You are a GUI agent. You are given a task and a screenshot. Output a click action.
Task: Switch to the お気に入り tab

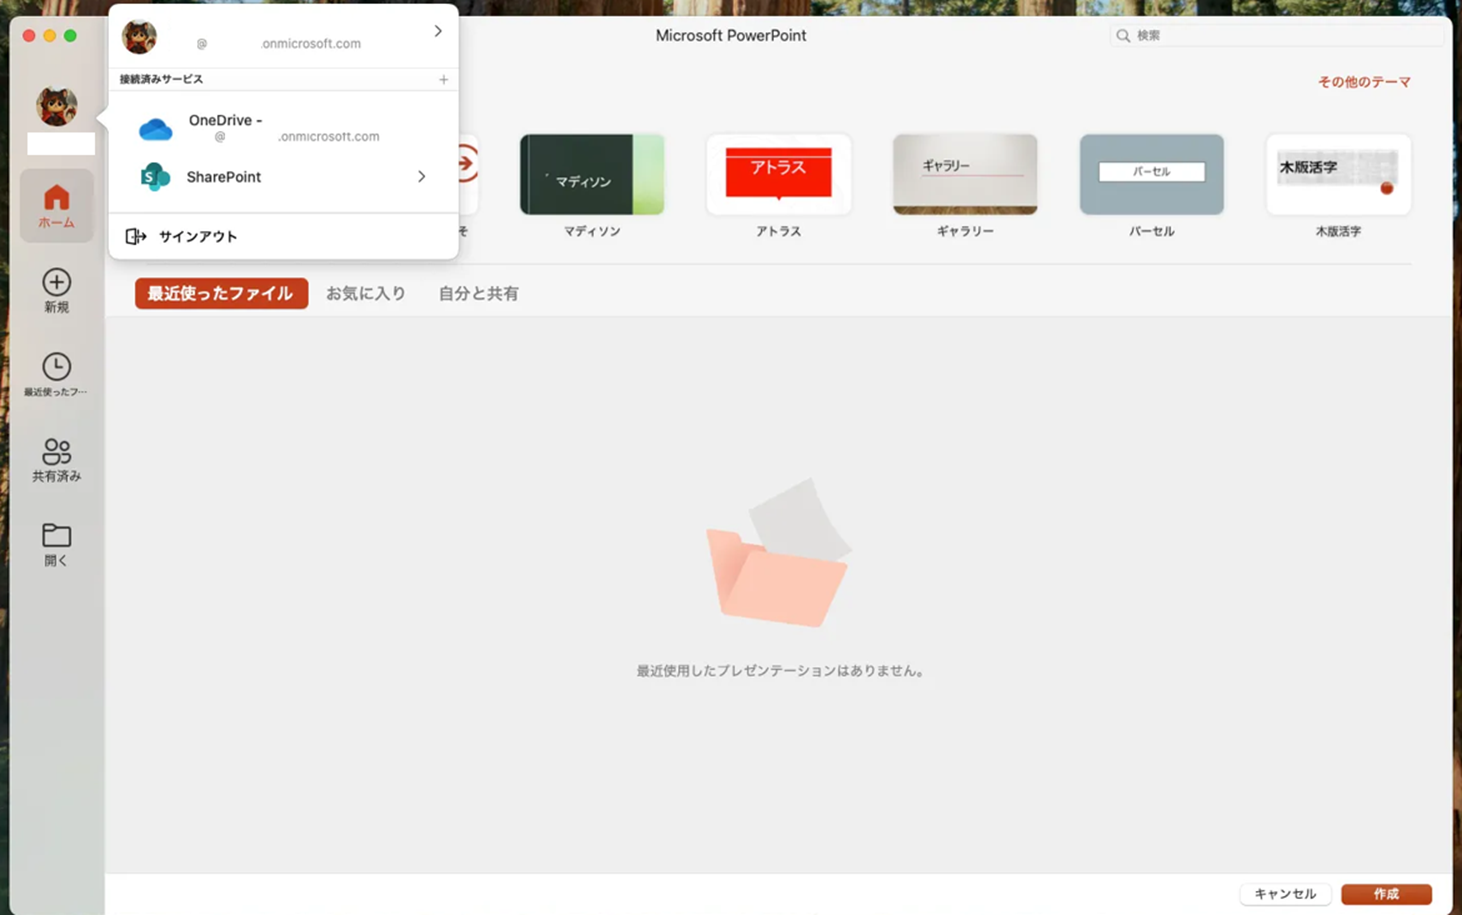click(366, 293)
